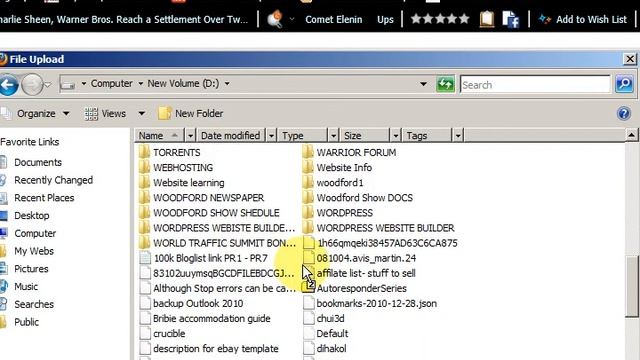Go back using the blue back arrow
The image size is (640, 360).
[8, 84]
